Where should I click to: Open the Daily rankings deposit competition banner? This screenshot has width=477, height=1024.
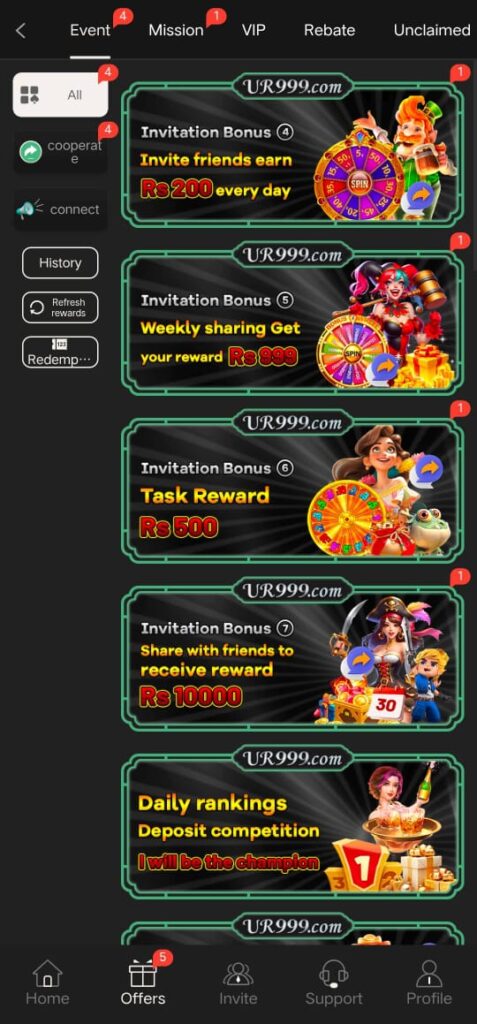pos(292,823)
